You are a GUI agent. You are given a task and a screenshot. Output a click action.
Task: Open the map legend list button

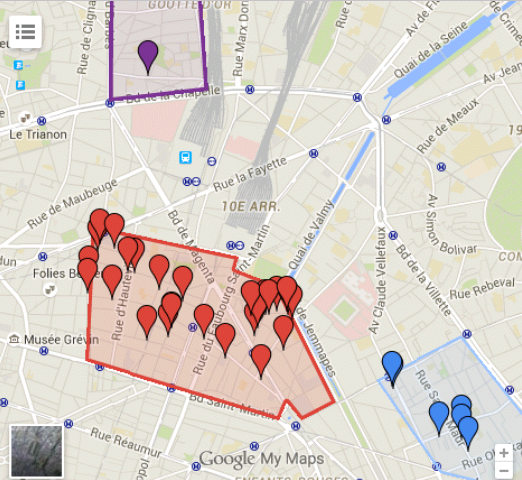25,32
